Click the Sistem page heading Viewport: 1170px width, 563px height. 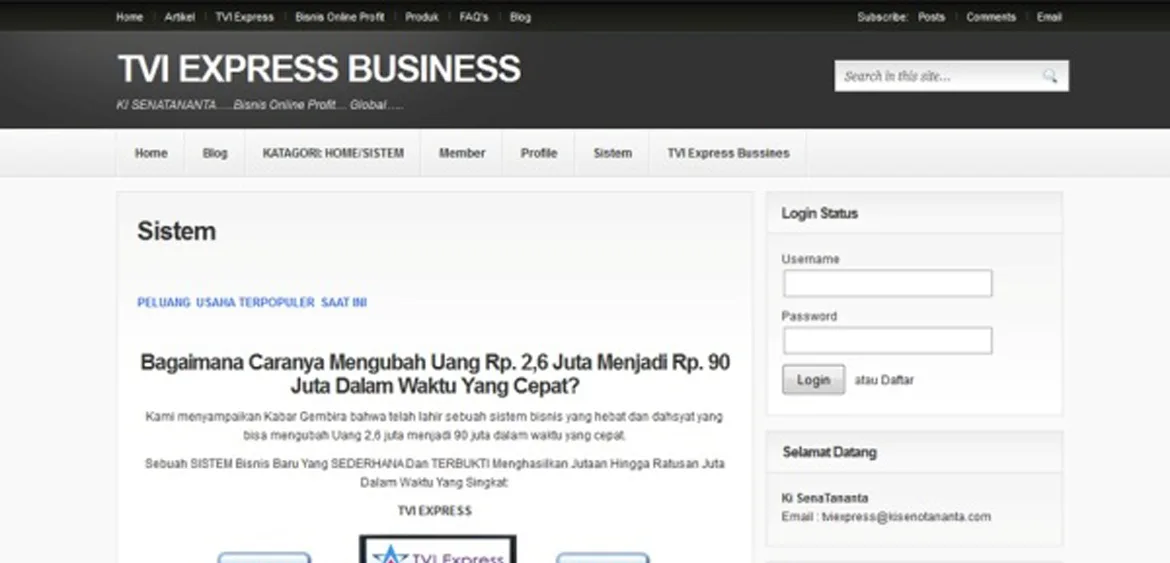(177, 231)
